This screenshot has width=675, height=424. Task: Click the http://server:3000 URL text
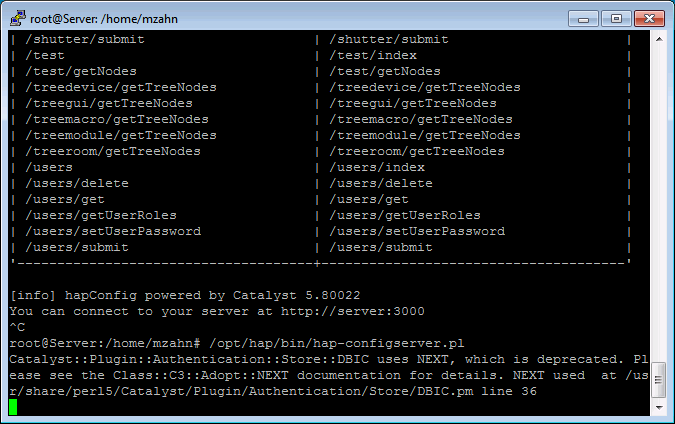coord(353,311)
